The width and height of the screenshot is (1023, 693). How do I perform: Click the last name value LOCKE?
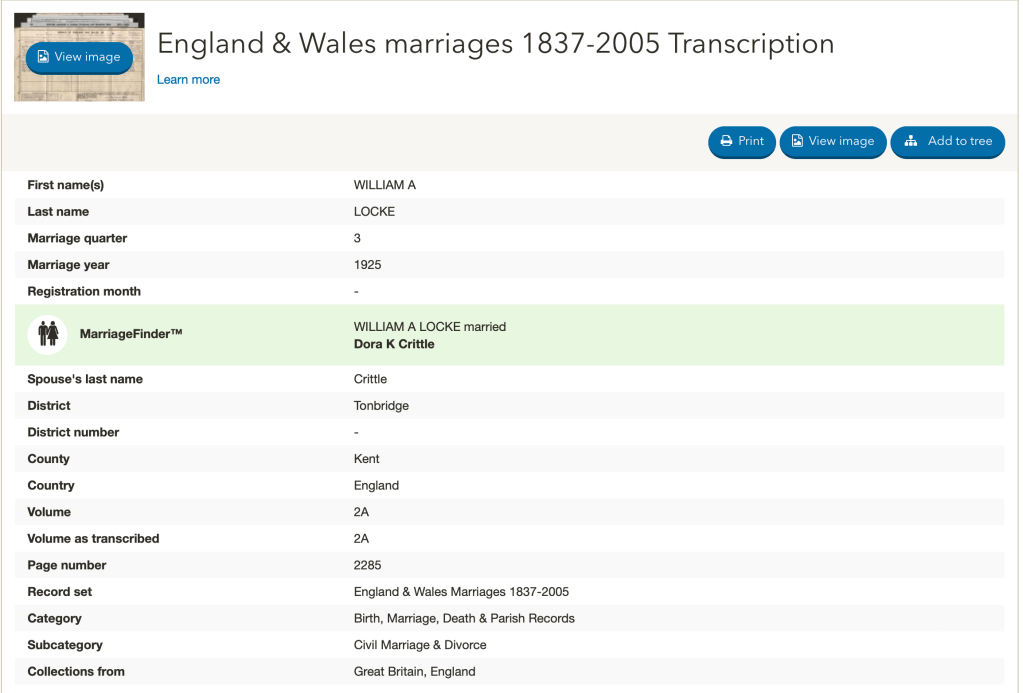[x=374, y=212]
